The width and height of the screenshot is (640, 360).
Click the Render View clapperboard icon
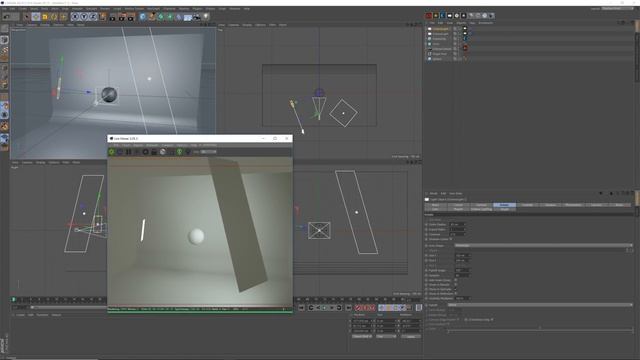tap(112, 18)
